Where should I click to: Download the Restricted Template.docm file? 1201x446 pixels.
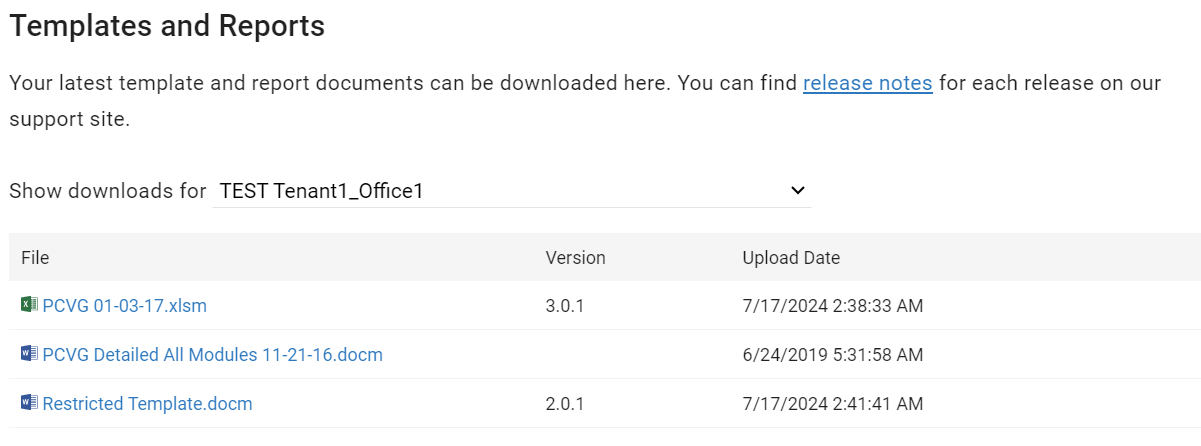pyautogui.click(x=147, y=404)
